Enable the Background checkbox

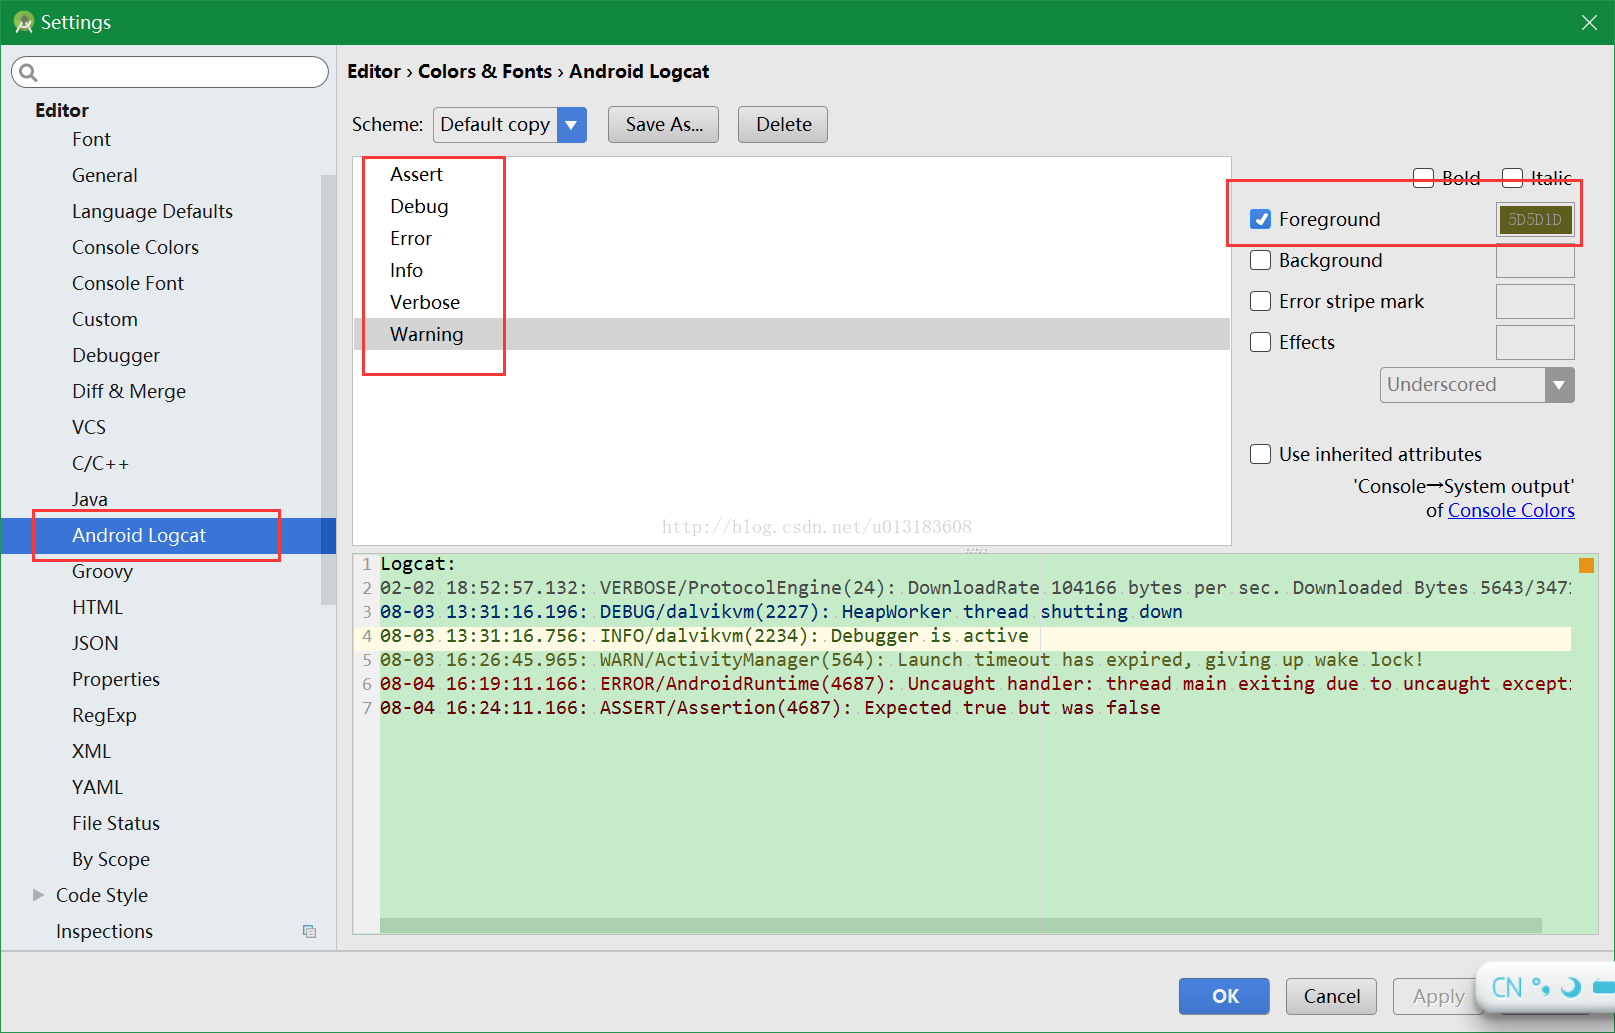coord(1261,260)
